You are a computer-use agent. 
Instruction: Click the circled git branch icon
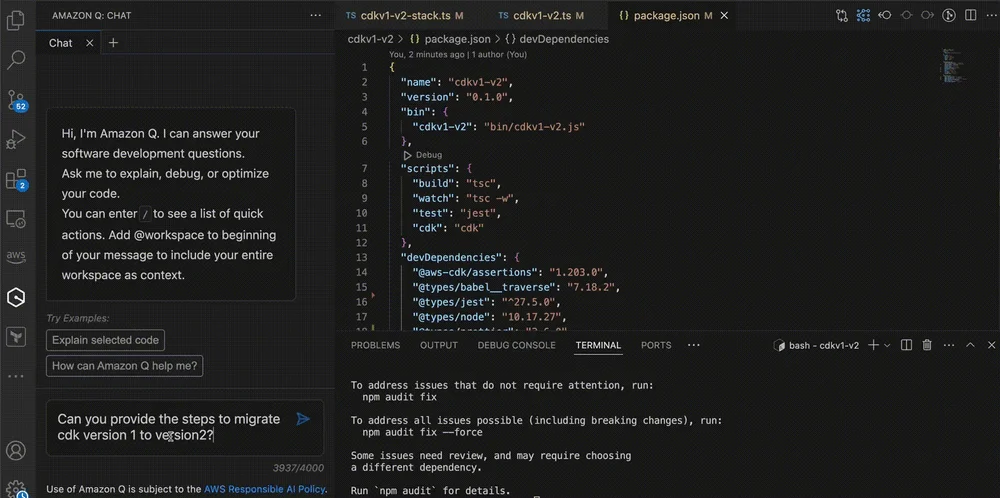(949, 15)
